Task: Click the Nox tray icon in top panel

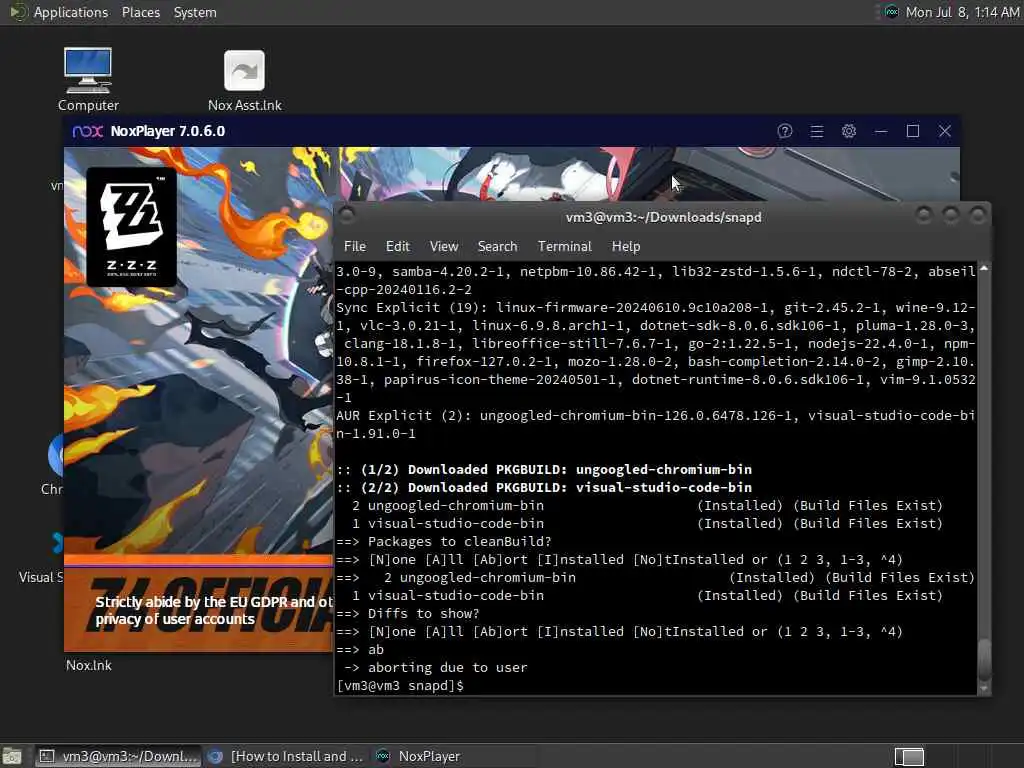Action: coord(891,12)
